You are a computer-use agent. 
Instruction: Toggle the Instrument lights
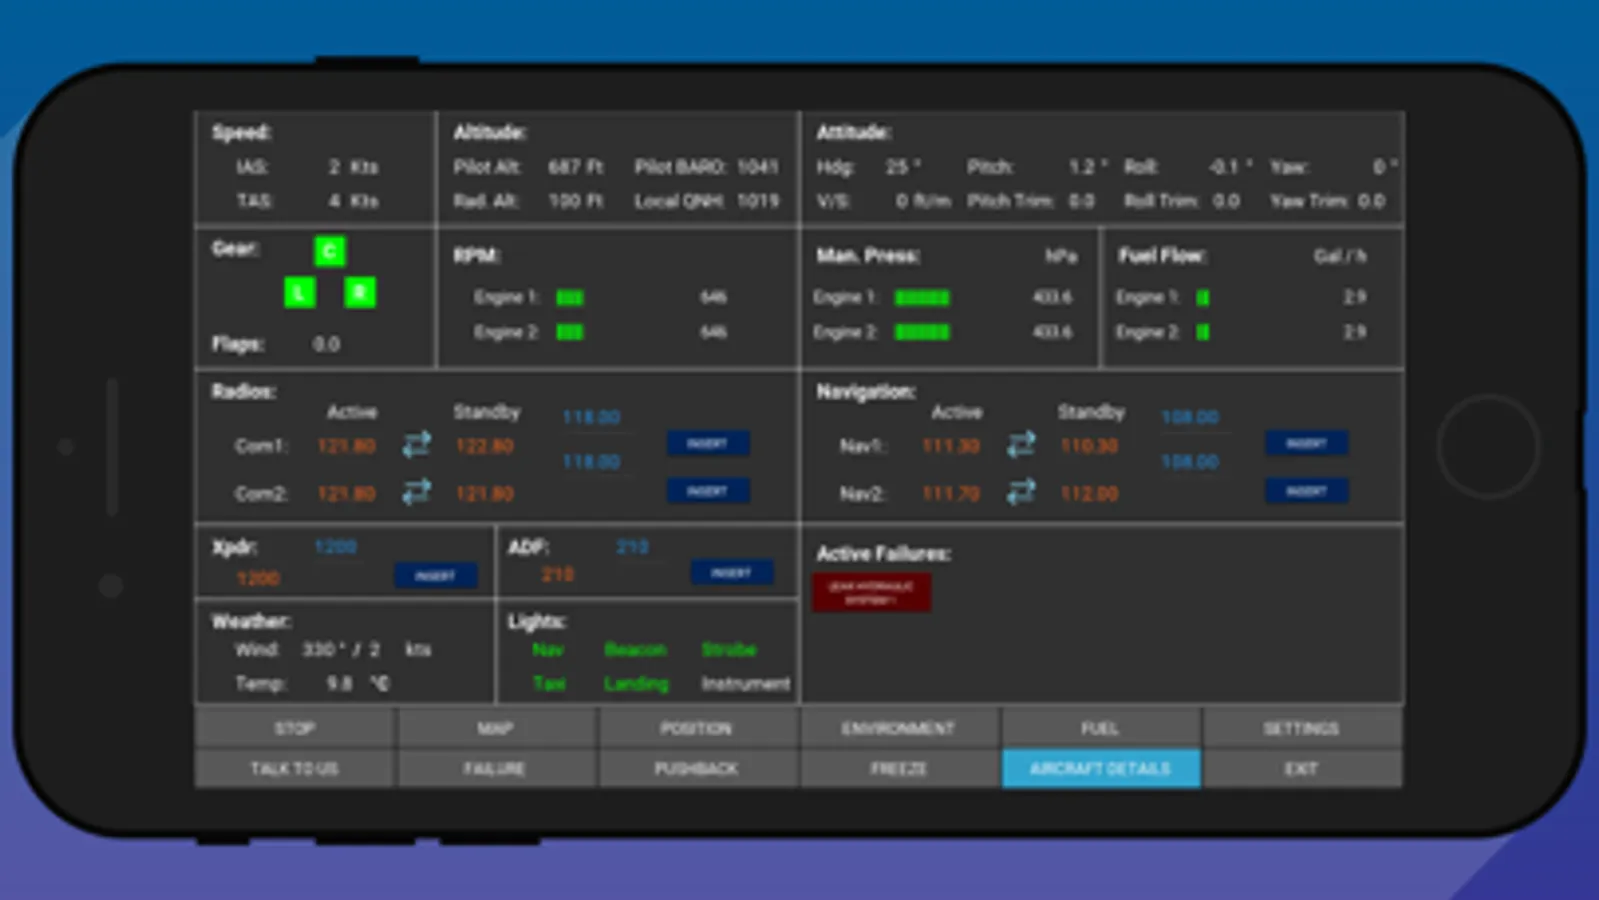tap(746, 684)
